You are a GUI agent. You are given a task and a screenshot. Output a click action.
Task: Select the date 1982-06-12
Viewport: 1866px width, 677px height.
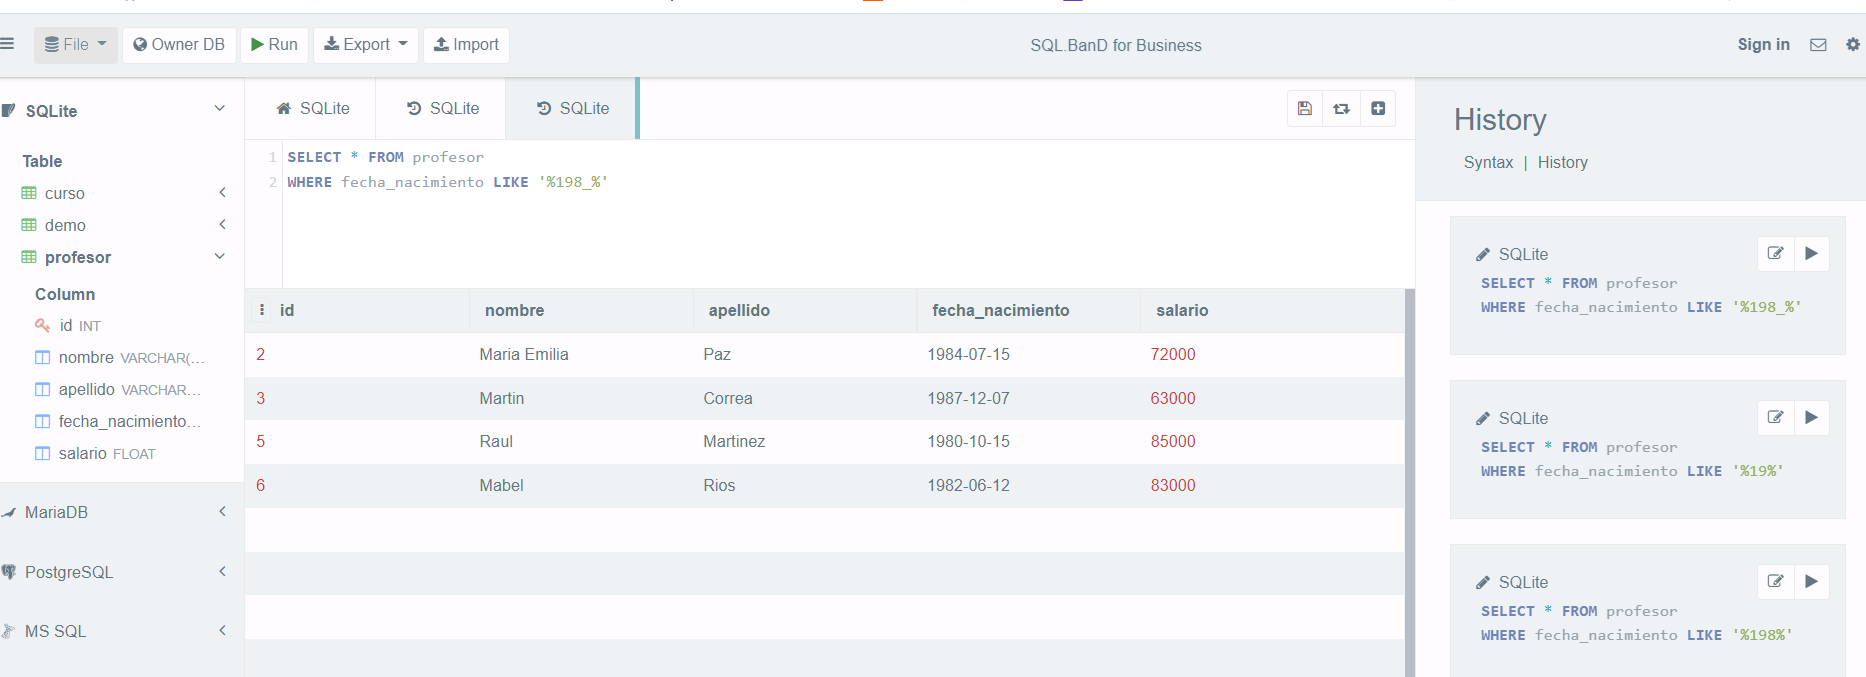[969, 485]
